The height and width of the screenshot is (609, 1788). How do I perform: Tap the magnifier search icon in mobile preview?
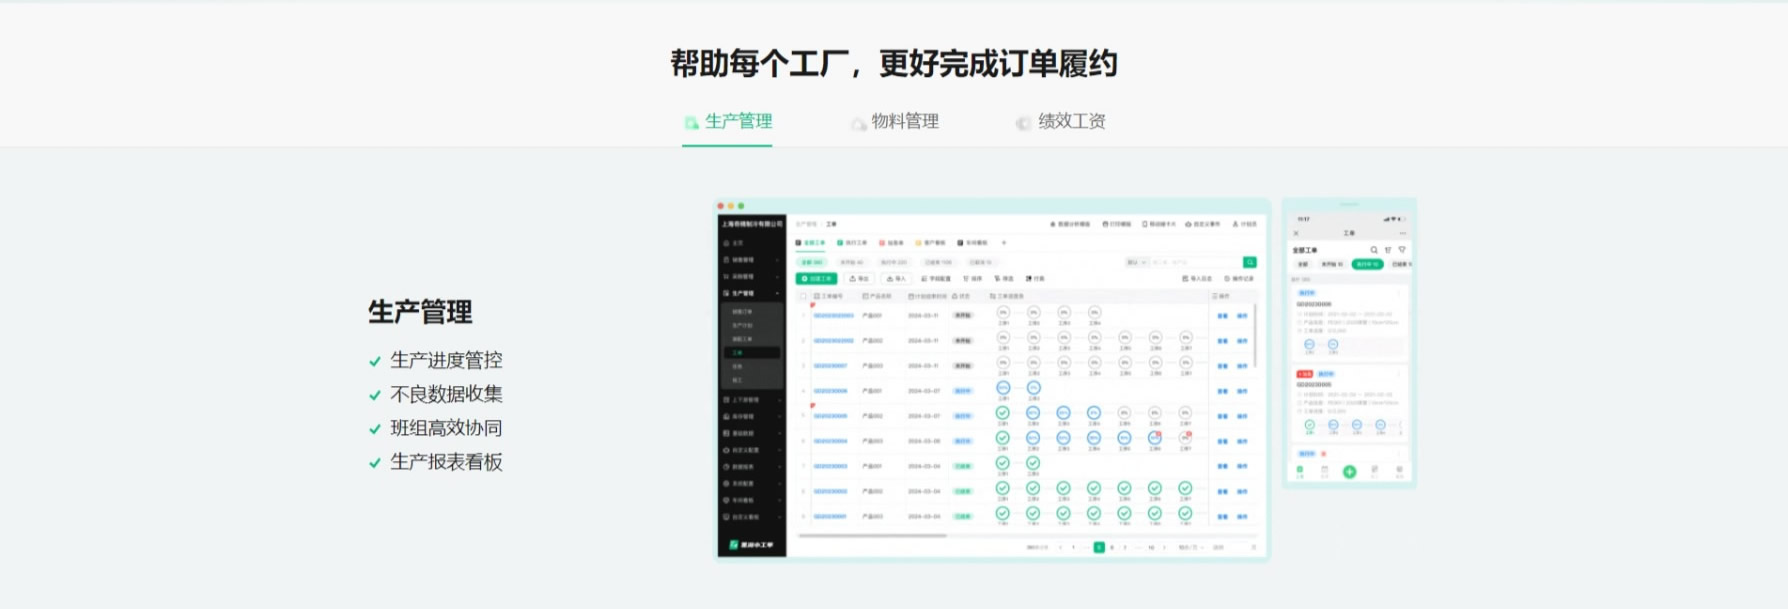1374,250
